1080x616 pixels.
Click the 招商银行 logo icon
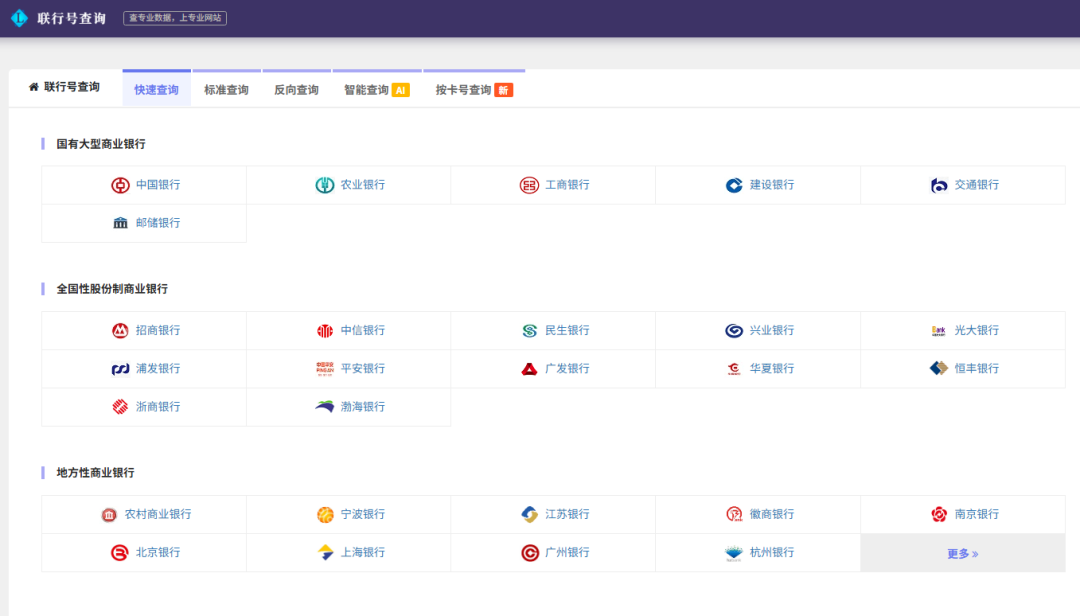click(x=121, y=331)
